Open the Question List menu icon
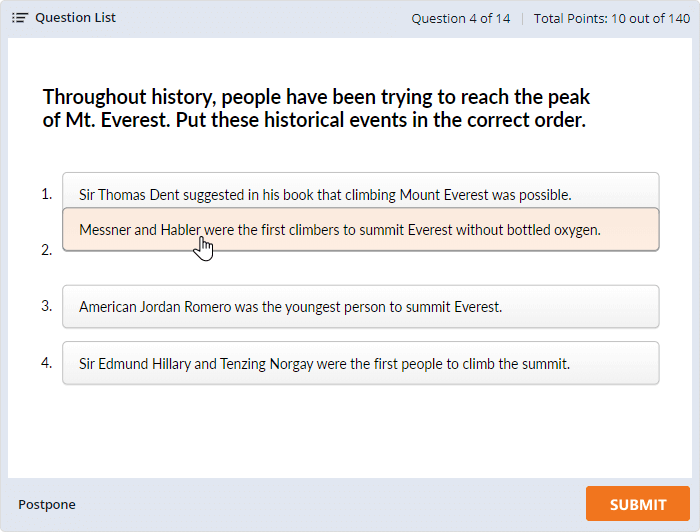This screenshot has width=700, height=532. coord(20,18)
